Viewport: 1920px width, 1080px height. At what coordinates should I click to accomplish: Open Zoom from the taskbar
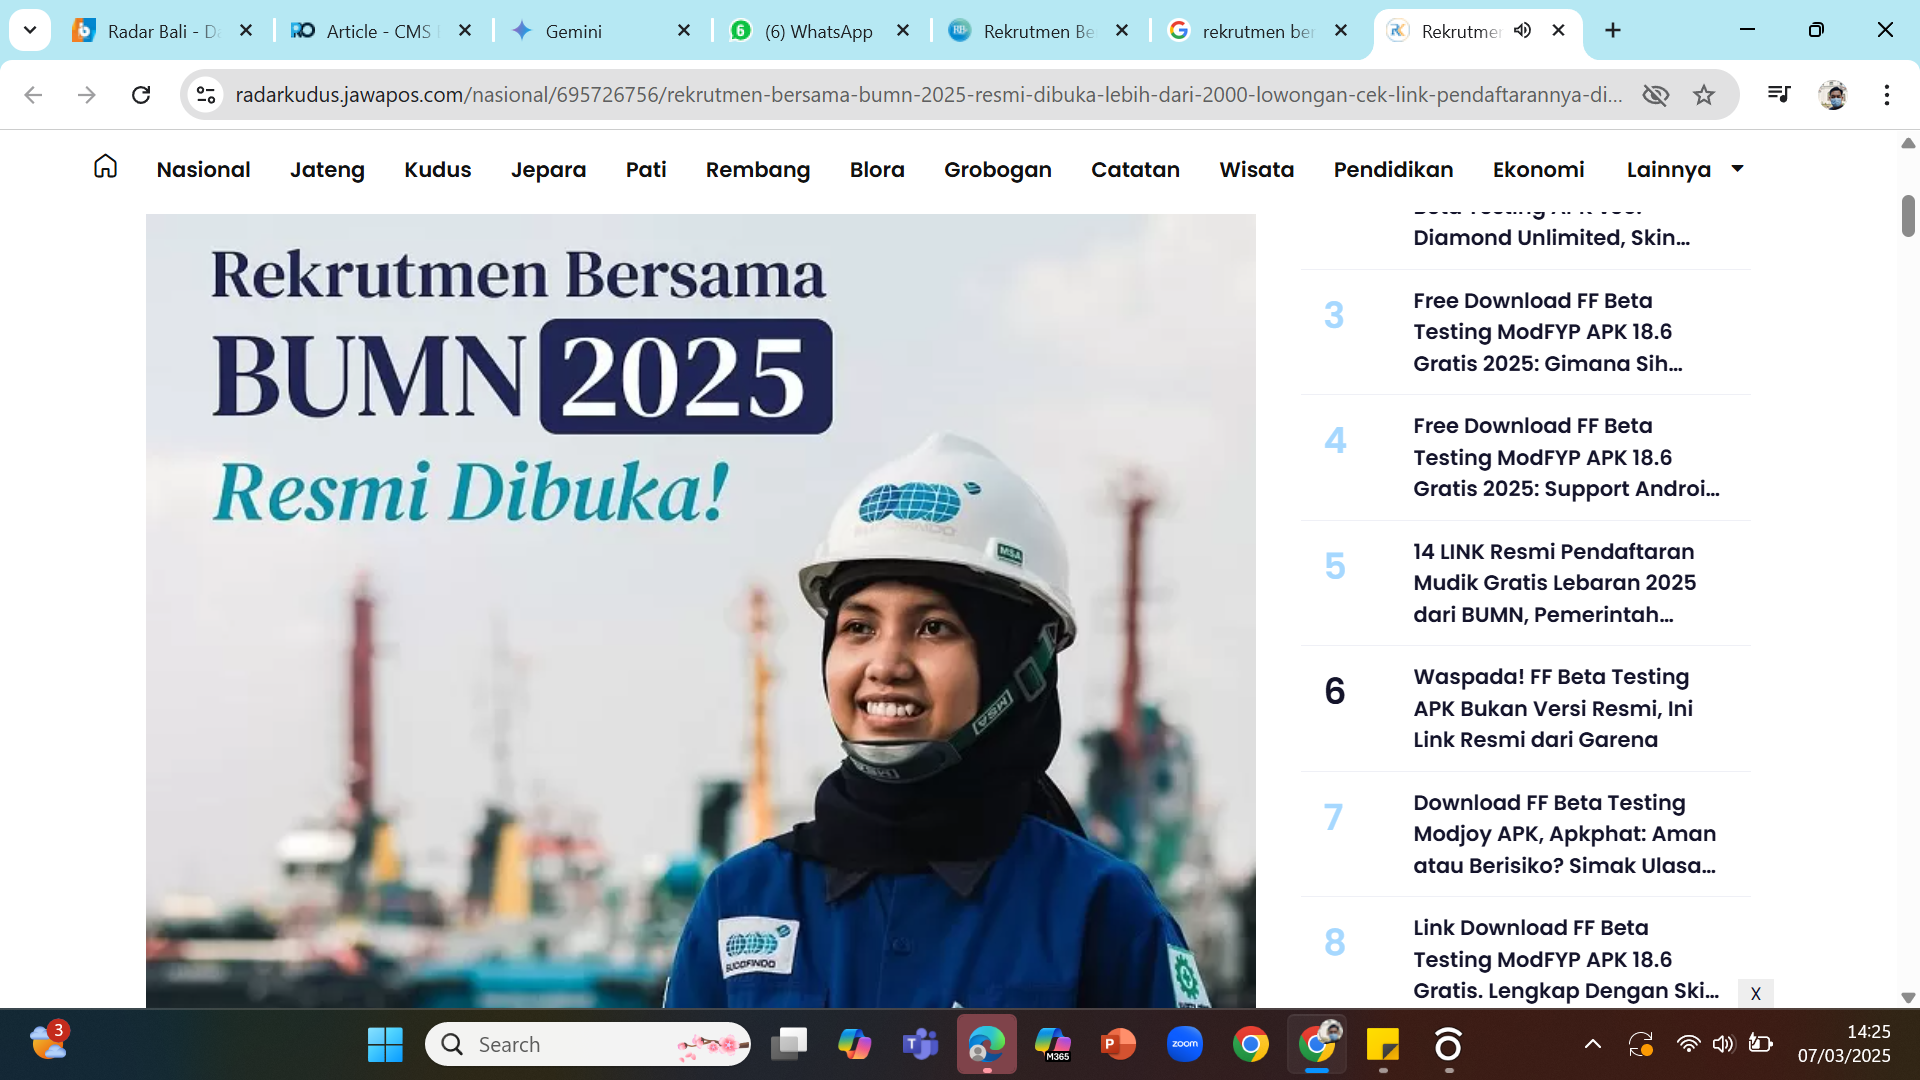1185,1045
